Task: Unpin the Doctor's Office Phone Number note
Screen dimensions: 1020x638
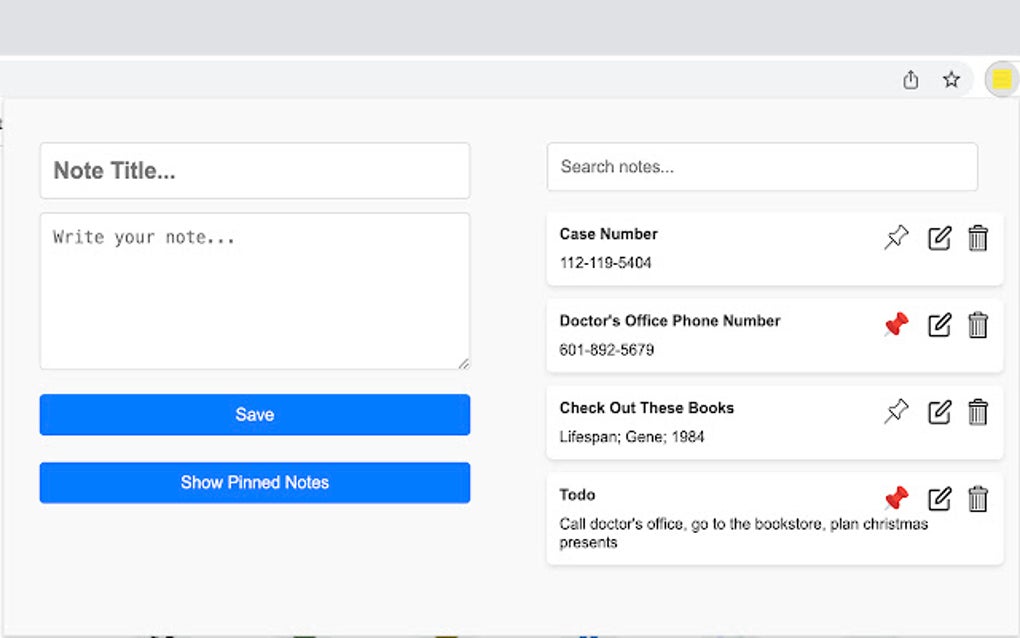Action: 896,324
